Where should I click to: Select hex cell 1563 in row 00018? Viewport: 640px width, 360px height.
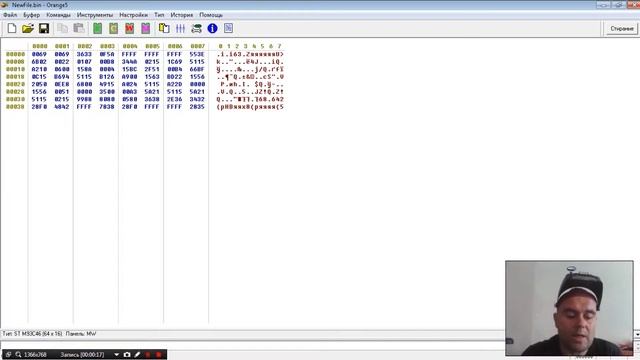152,76
